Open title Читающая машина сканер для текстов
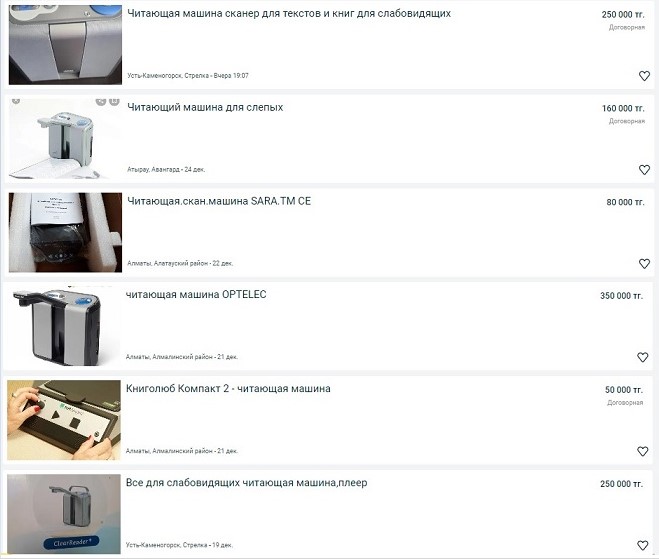 pyautogui.click(x=289, y=13)
